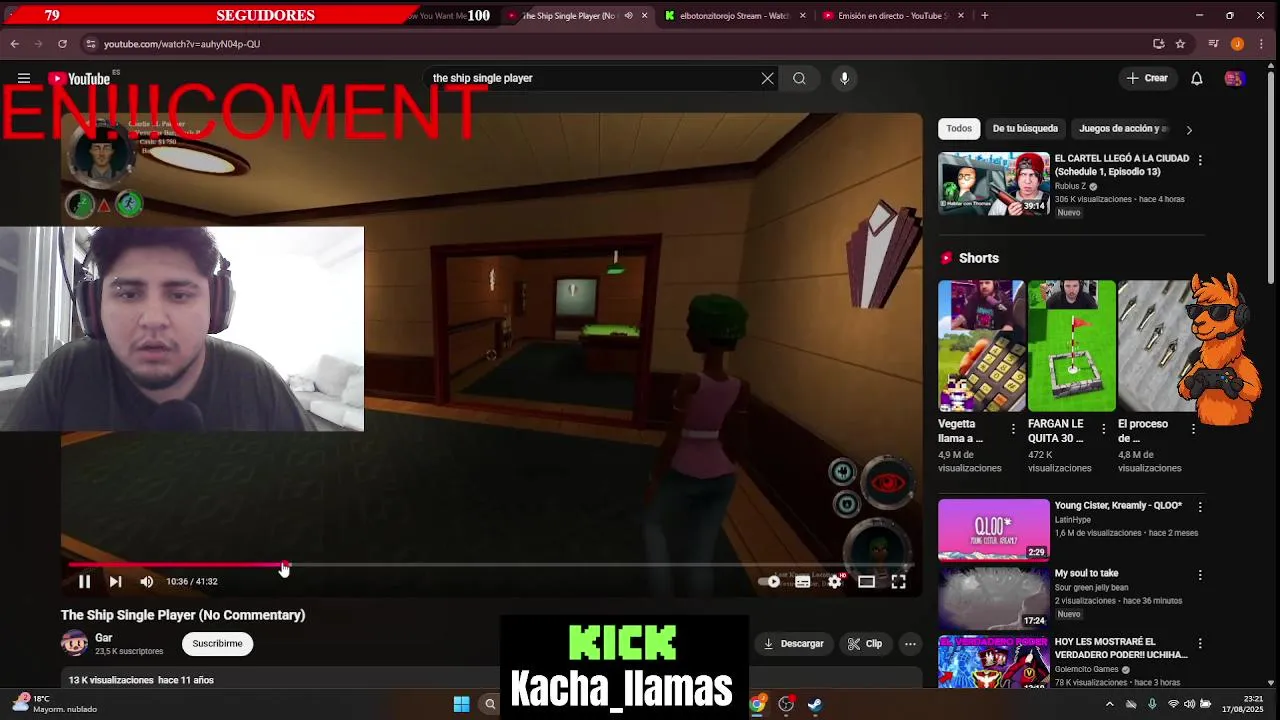This screenshot has height=720, width=1280.
Task: Open the YouTube account avatar menu
Action: click(x=1234, y=78)
